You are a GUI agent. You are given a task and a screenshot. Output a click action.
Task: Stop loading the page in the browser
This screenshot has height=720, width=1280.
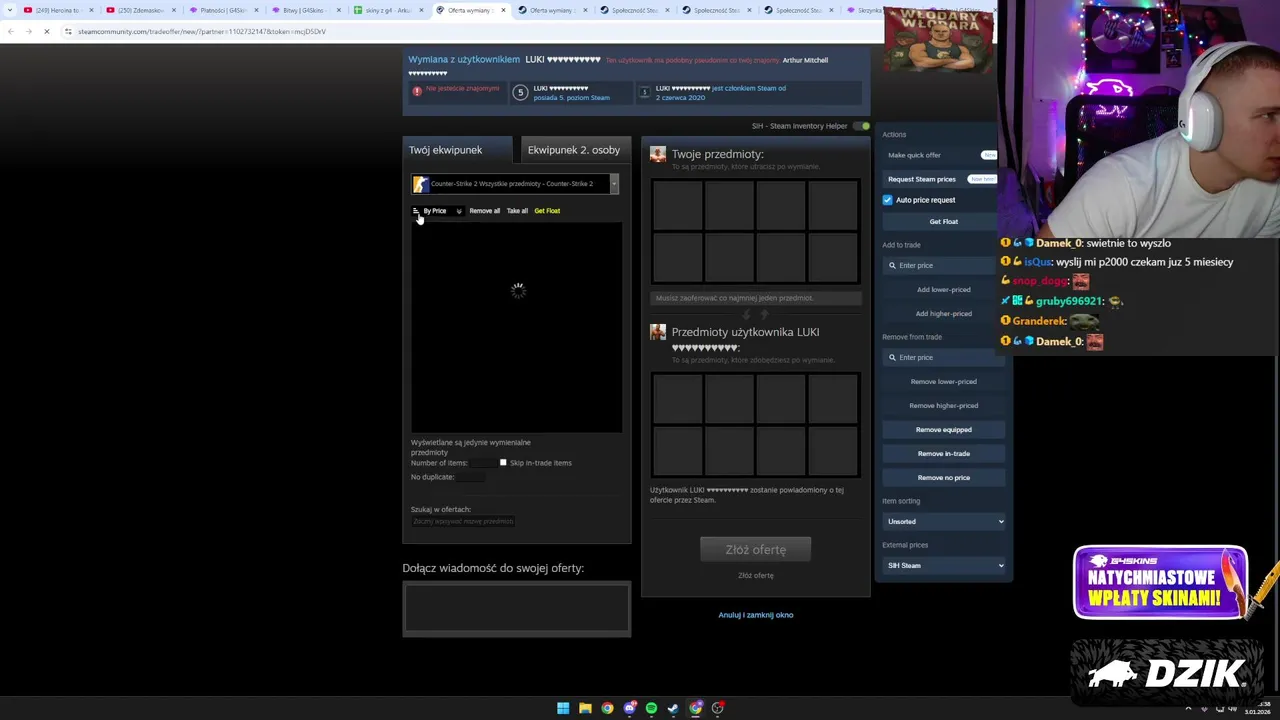click(47, 31)
